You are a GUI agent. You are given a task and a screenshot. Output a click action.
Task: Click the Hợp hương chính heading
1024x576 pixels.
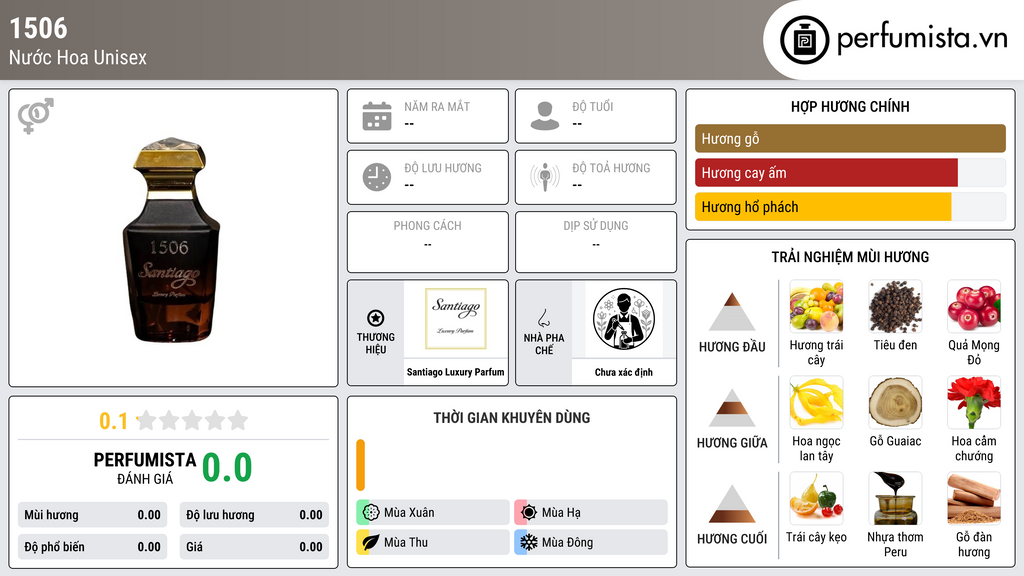click(x=850, y=106)
